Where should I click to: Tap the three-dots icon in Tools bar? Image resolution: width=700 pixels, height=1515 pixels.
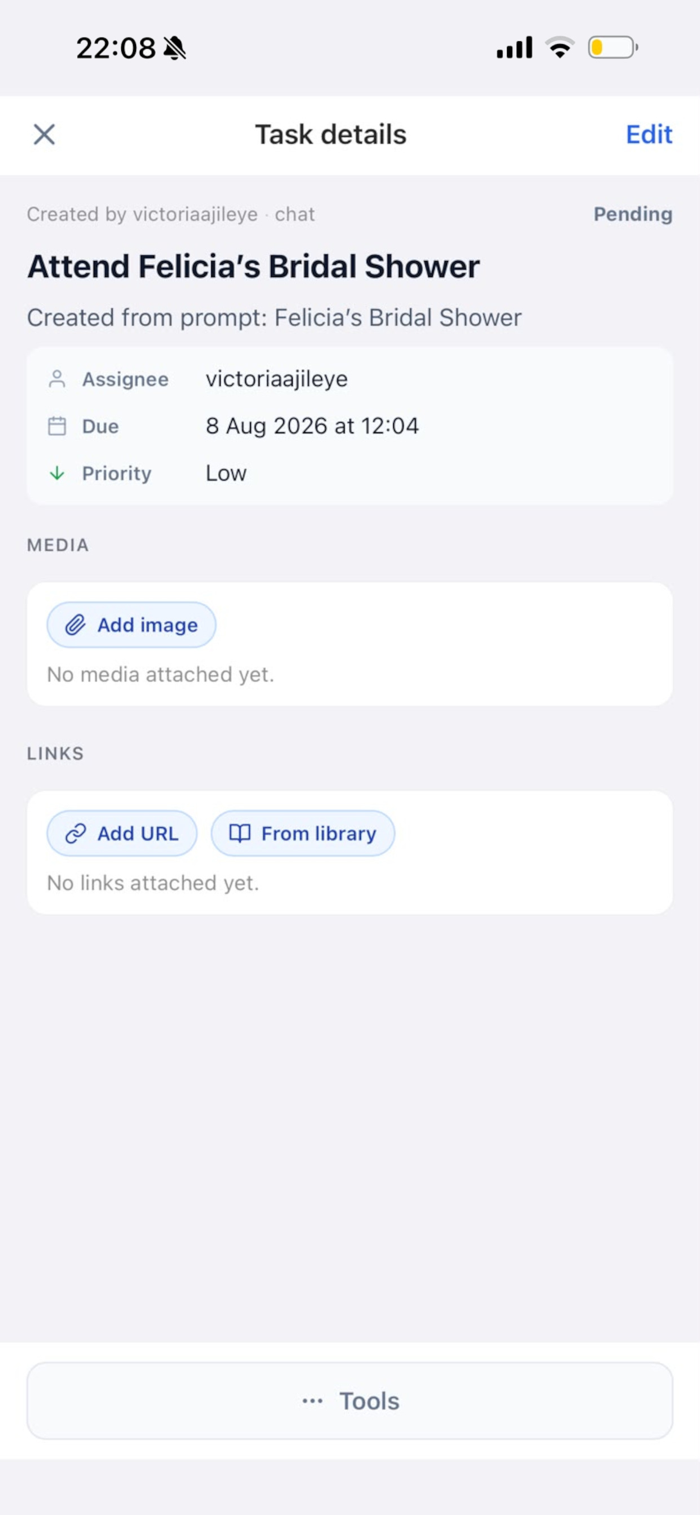(313, 1401)
